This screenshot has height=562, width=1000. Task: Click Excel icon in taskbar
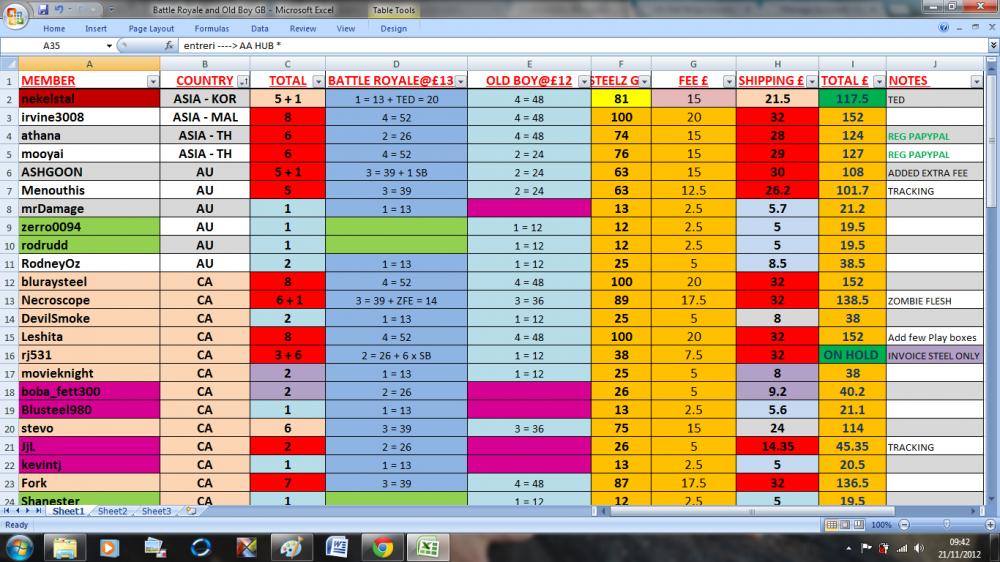tap(428, 547)
